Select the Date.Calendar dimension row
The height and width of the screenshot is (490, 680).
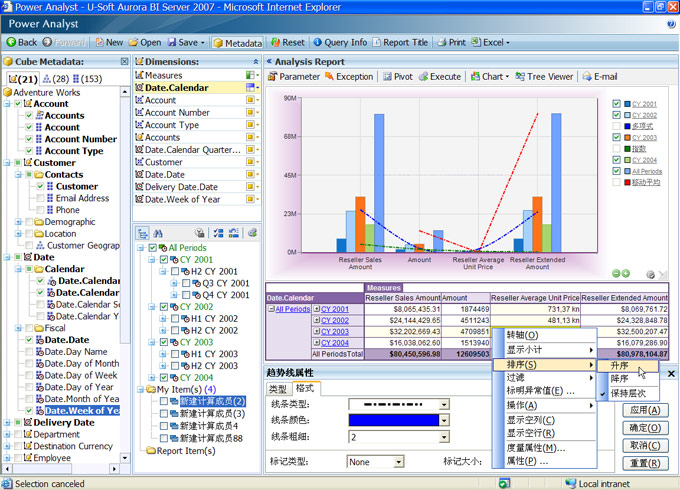click(x=197, y=88)
